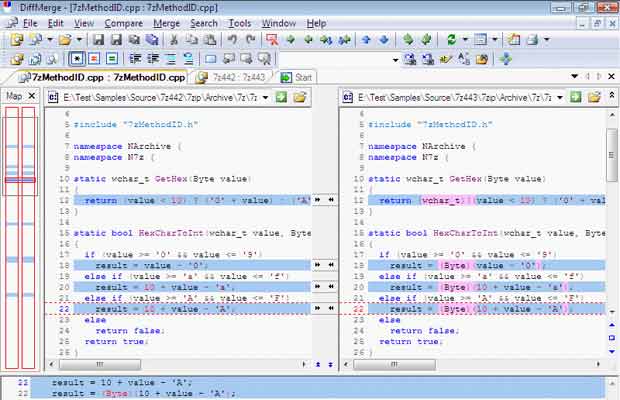This screenshot has height=400, width=620.
Task: Expand the right file path dropdown
Action: tap(560, 97)
